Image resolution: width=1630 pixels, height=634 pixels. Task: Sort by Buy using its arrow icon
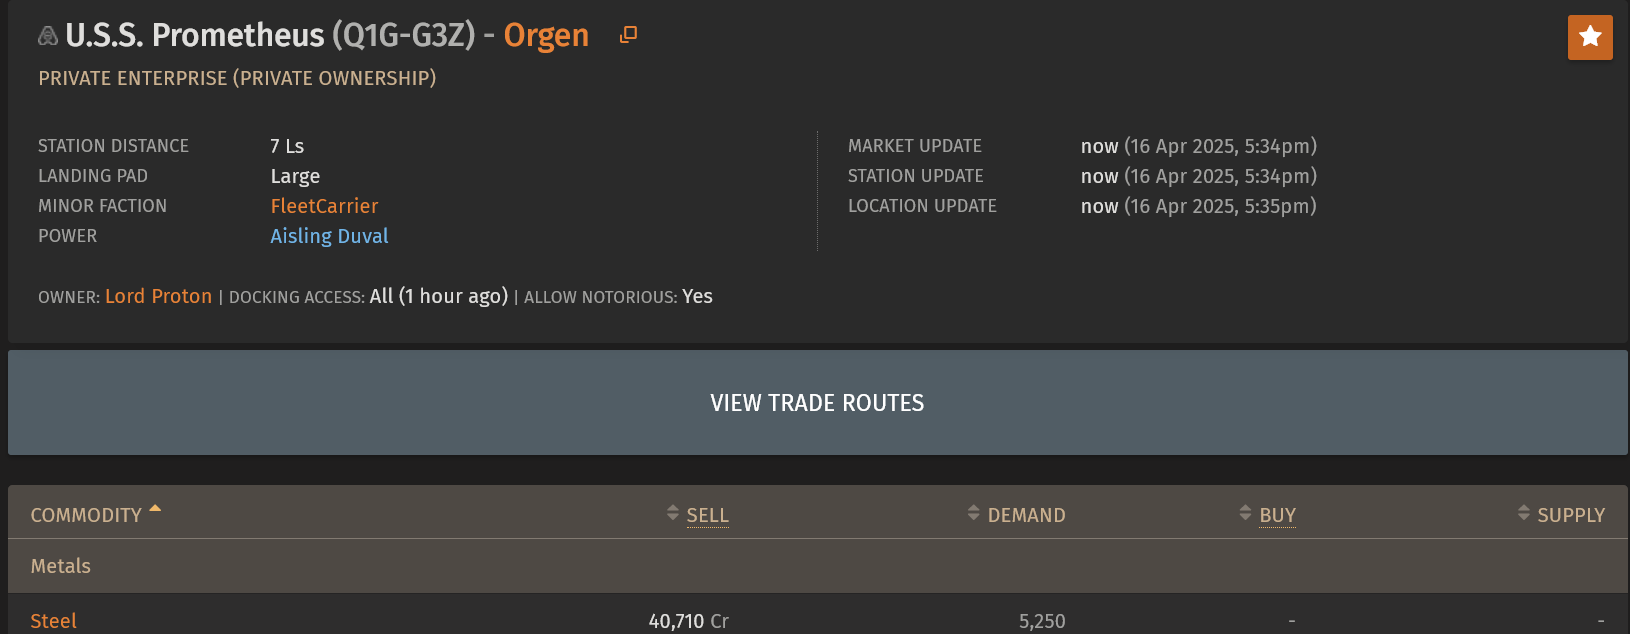point(1245,513)
